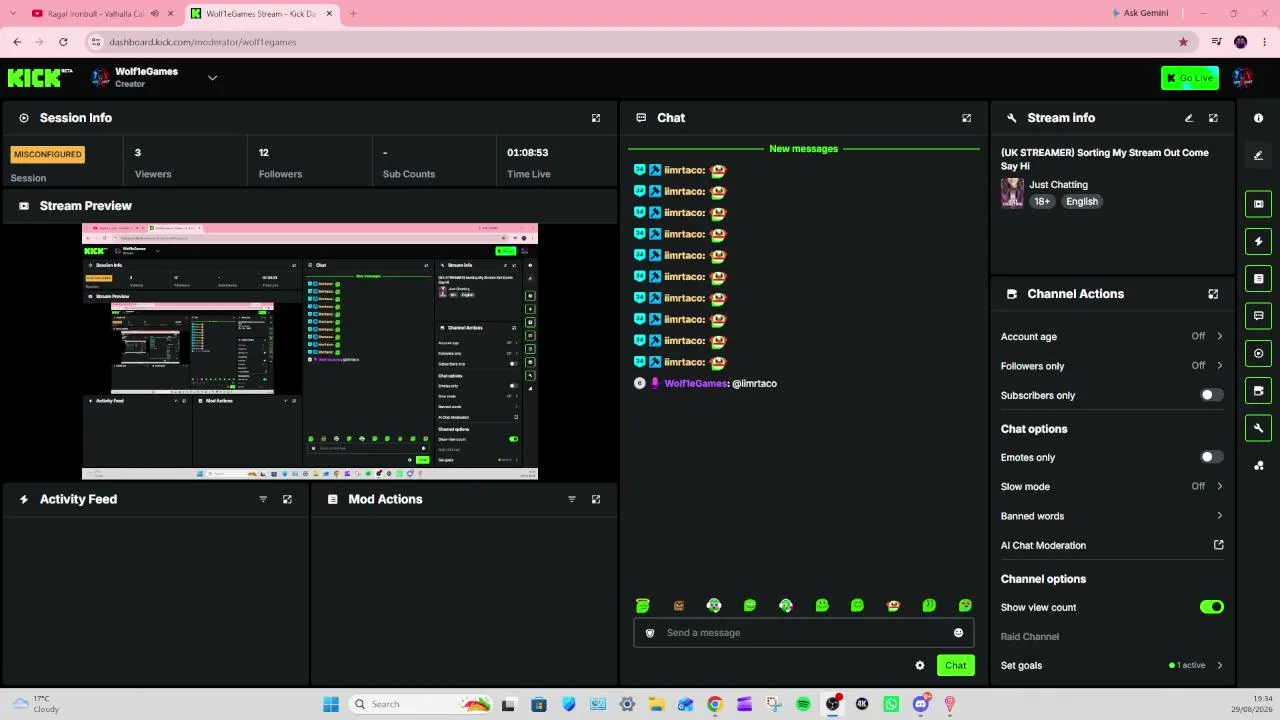Open the info icon in the right sidebar
1280x720 pixels.
point(1258,118)
